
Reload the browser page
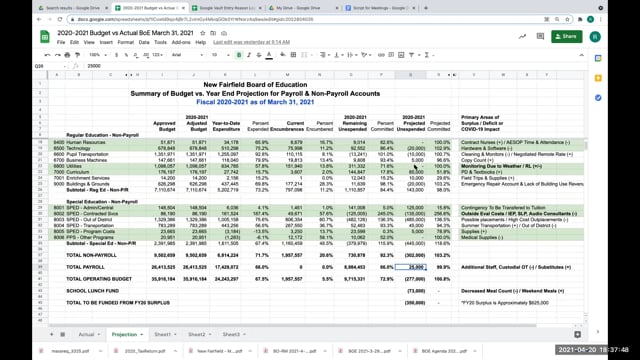click(60, 19)
